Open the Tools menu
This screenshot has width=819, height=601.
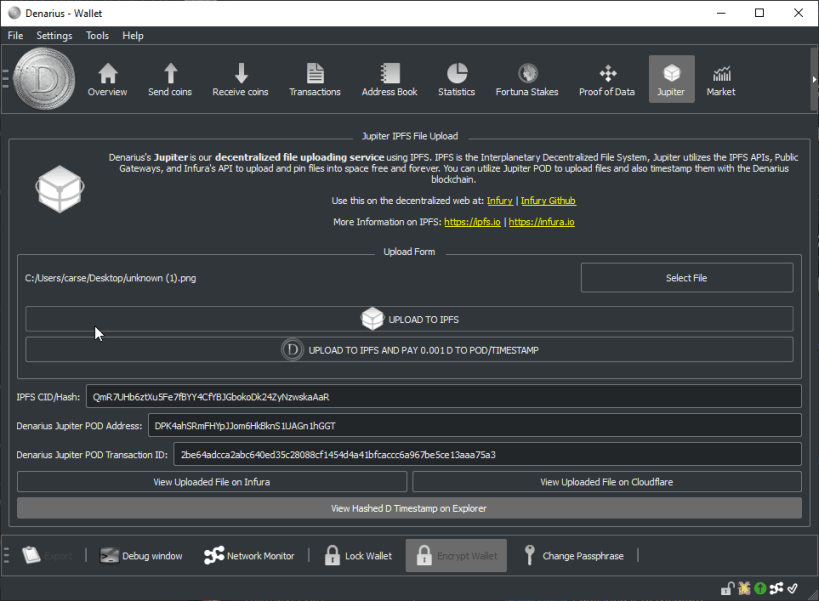tap(97, 36)
